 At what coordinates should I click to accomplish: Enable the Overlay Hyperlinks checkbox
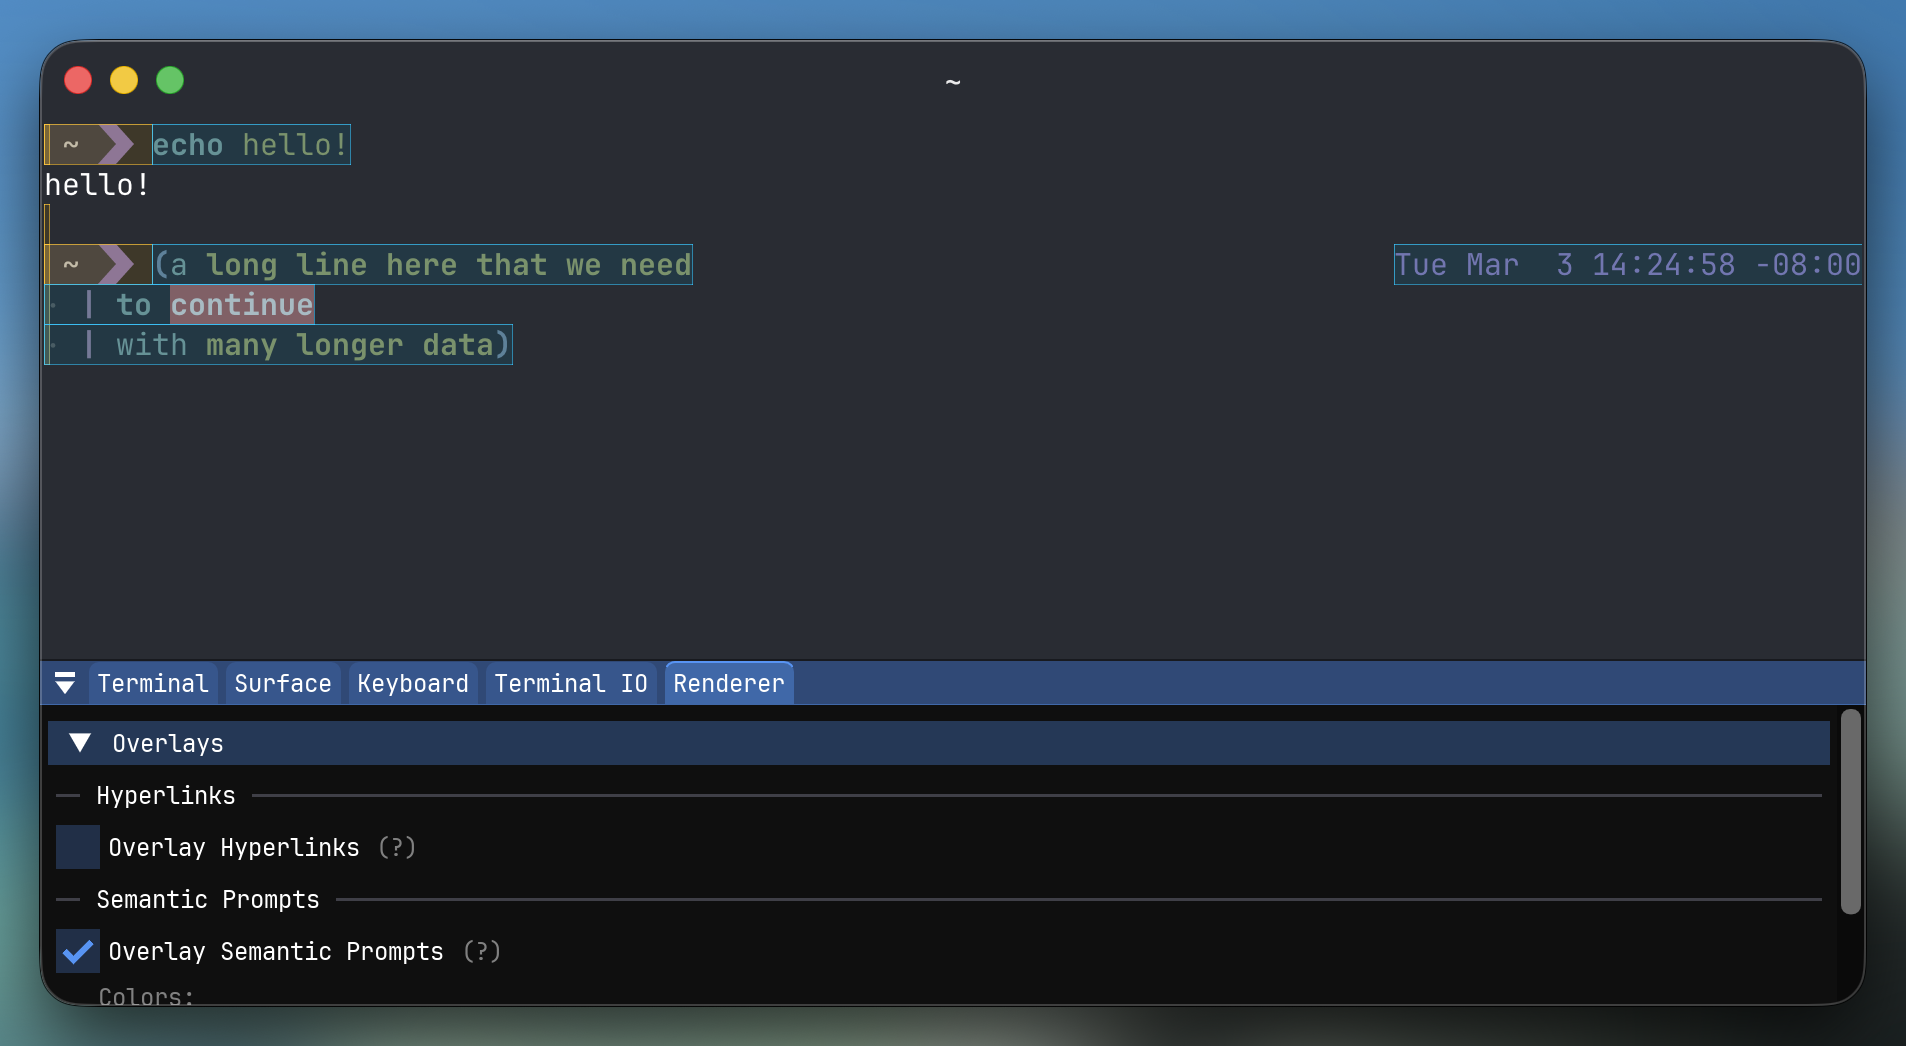click(x=78, y=847)
